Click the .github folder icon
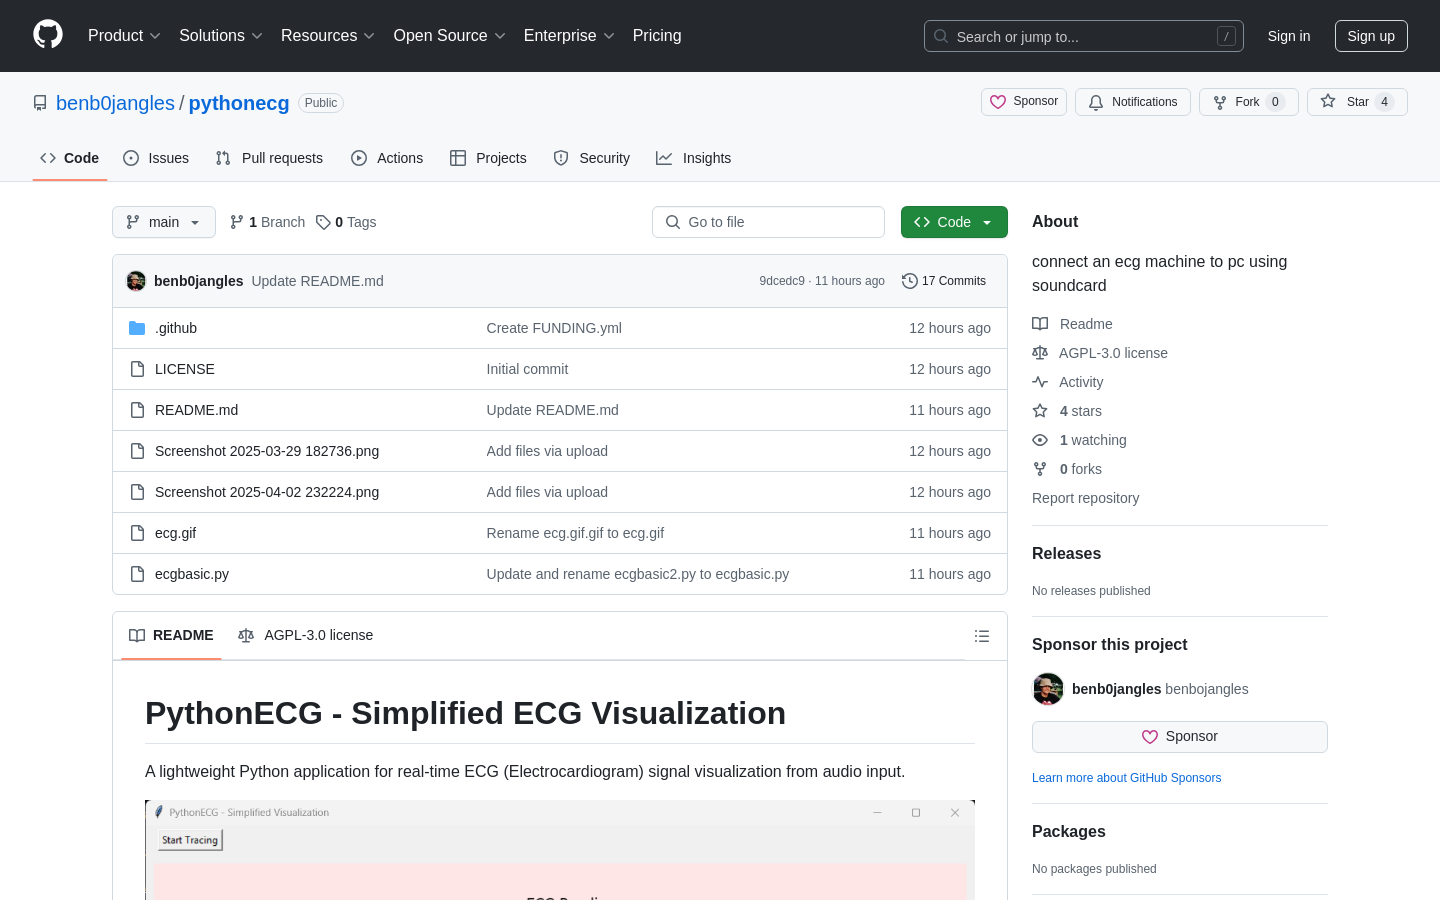 (137, 328)
